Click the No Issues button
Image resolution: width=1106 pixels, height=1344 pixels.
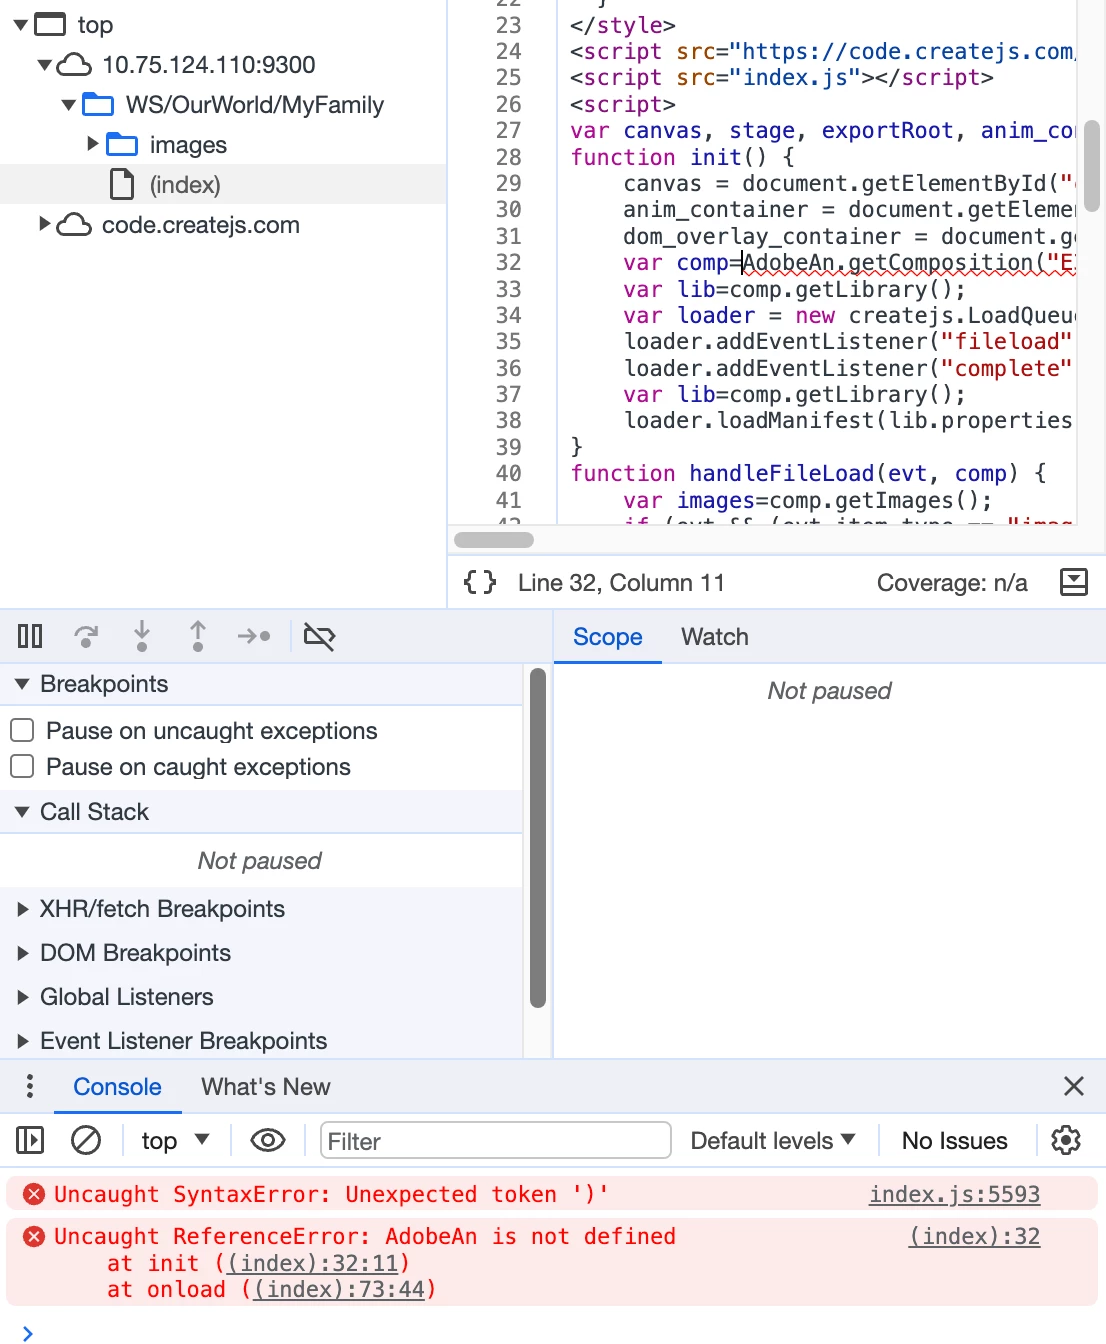(955, 1140)
